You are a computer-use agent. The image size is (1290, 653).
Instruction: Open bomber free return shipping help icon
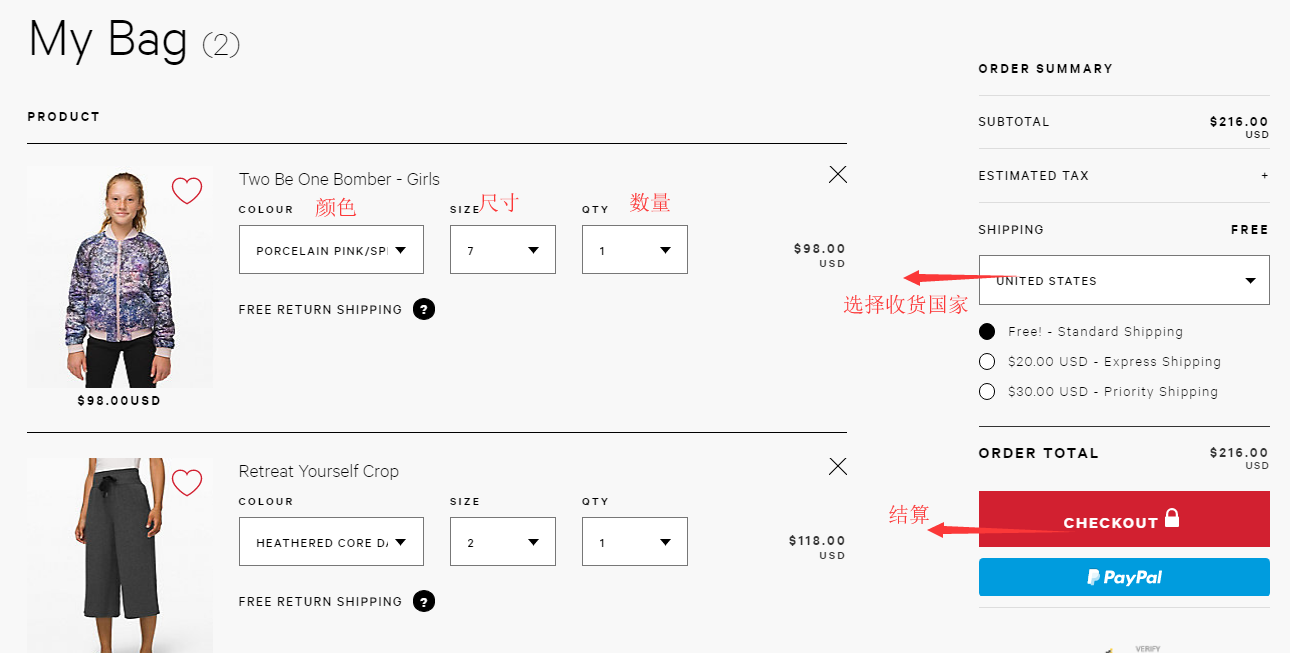click(x=424, y=309)
